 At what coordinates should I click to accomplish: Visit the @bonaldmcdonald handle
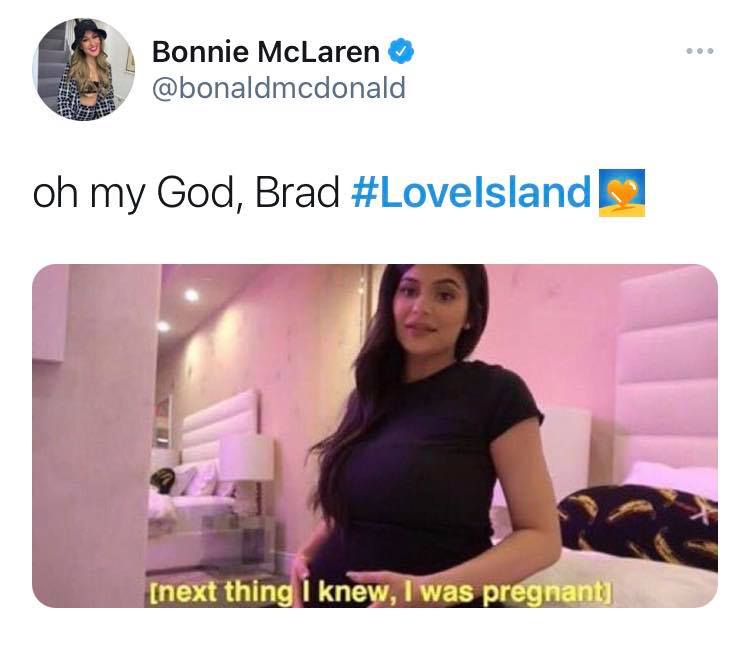279,88
